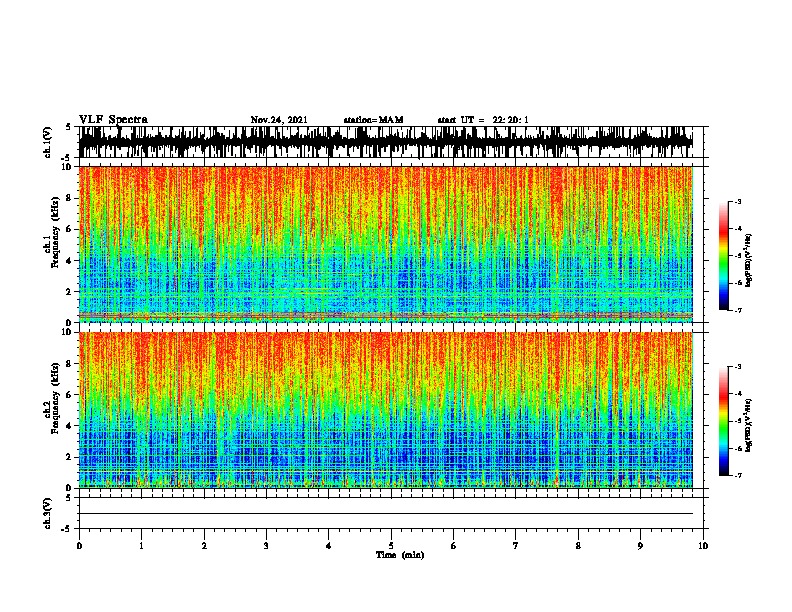The image size is (792, 612).
Task: Click the "station=MAM" header label
Action: (x=373, y=120)
